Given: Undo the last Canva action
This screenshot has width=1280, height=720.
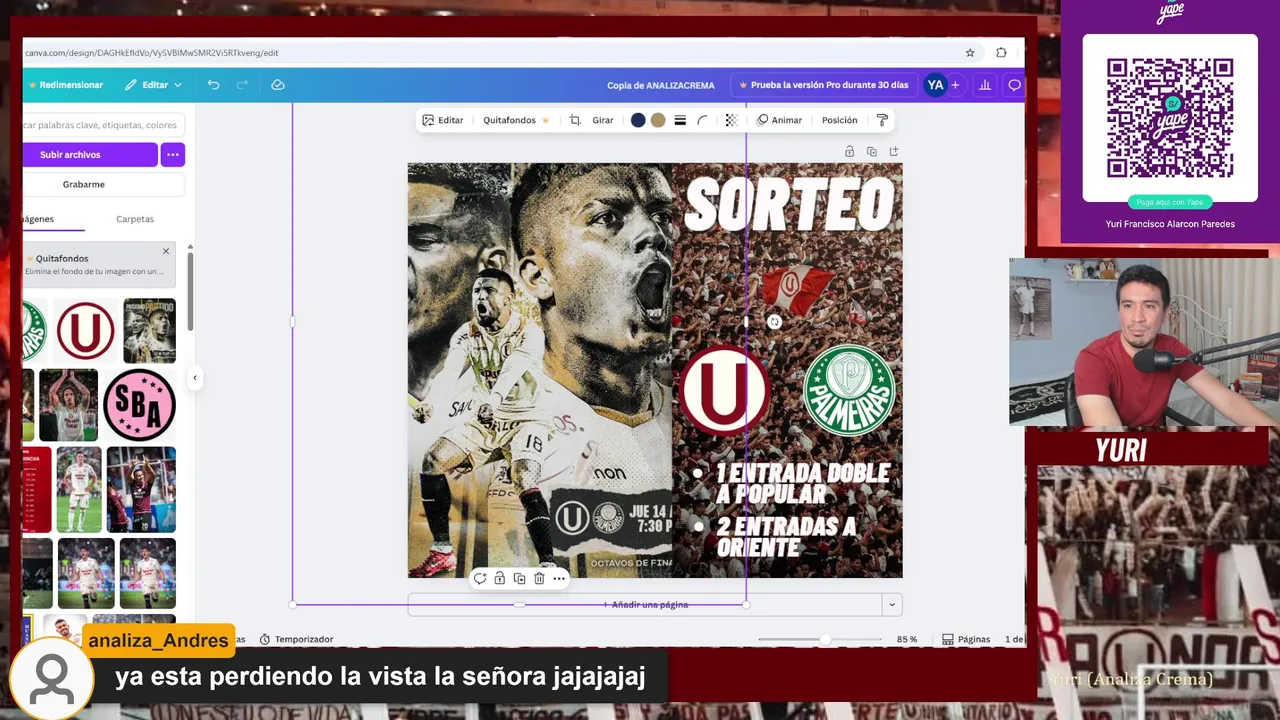Looking at the screenshot, I should tap(213, 85).
